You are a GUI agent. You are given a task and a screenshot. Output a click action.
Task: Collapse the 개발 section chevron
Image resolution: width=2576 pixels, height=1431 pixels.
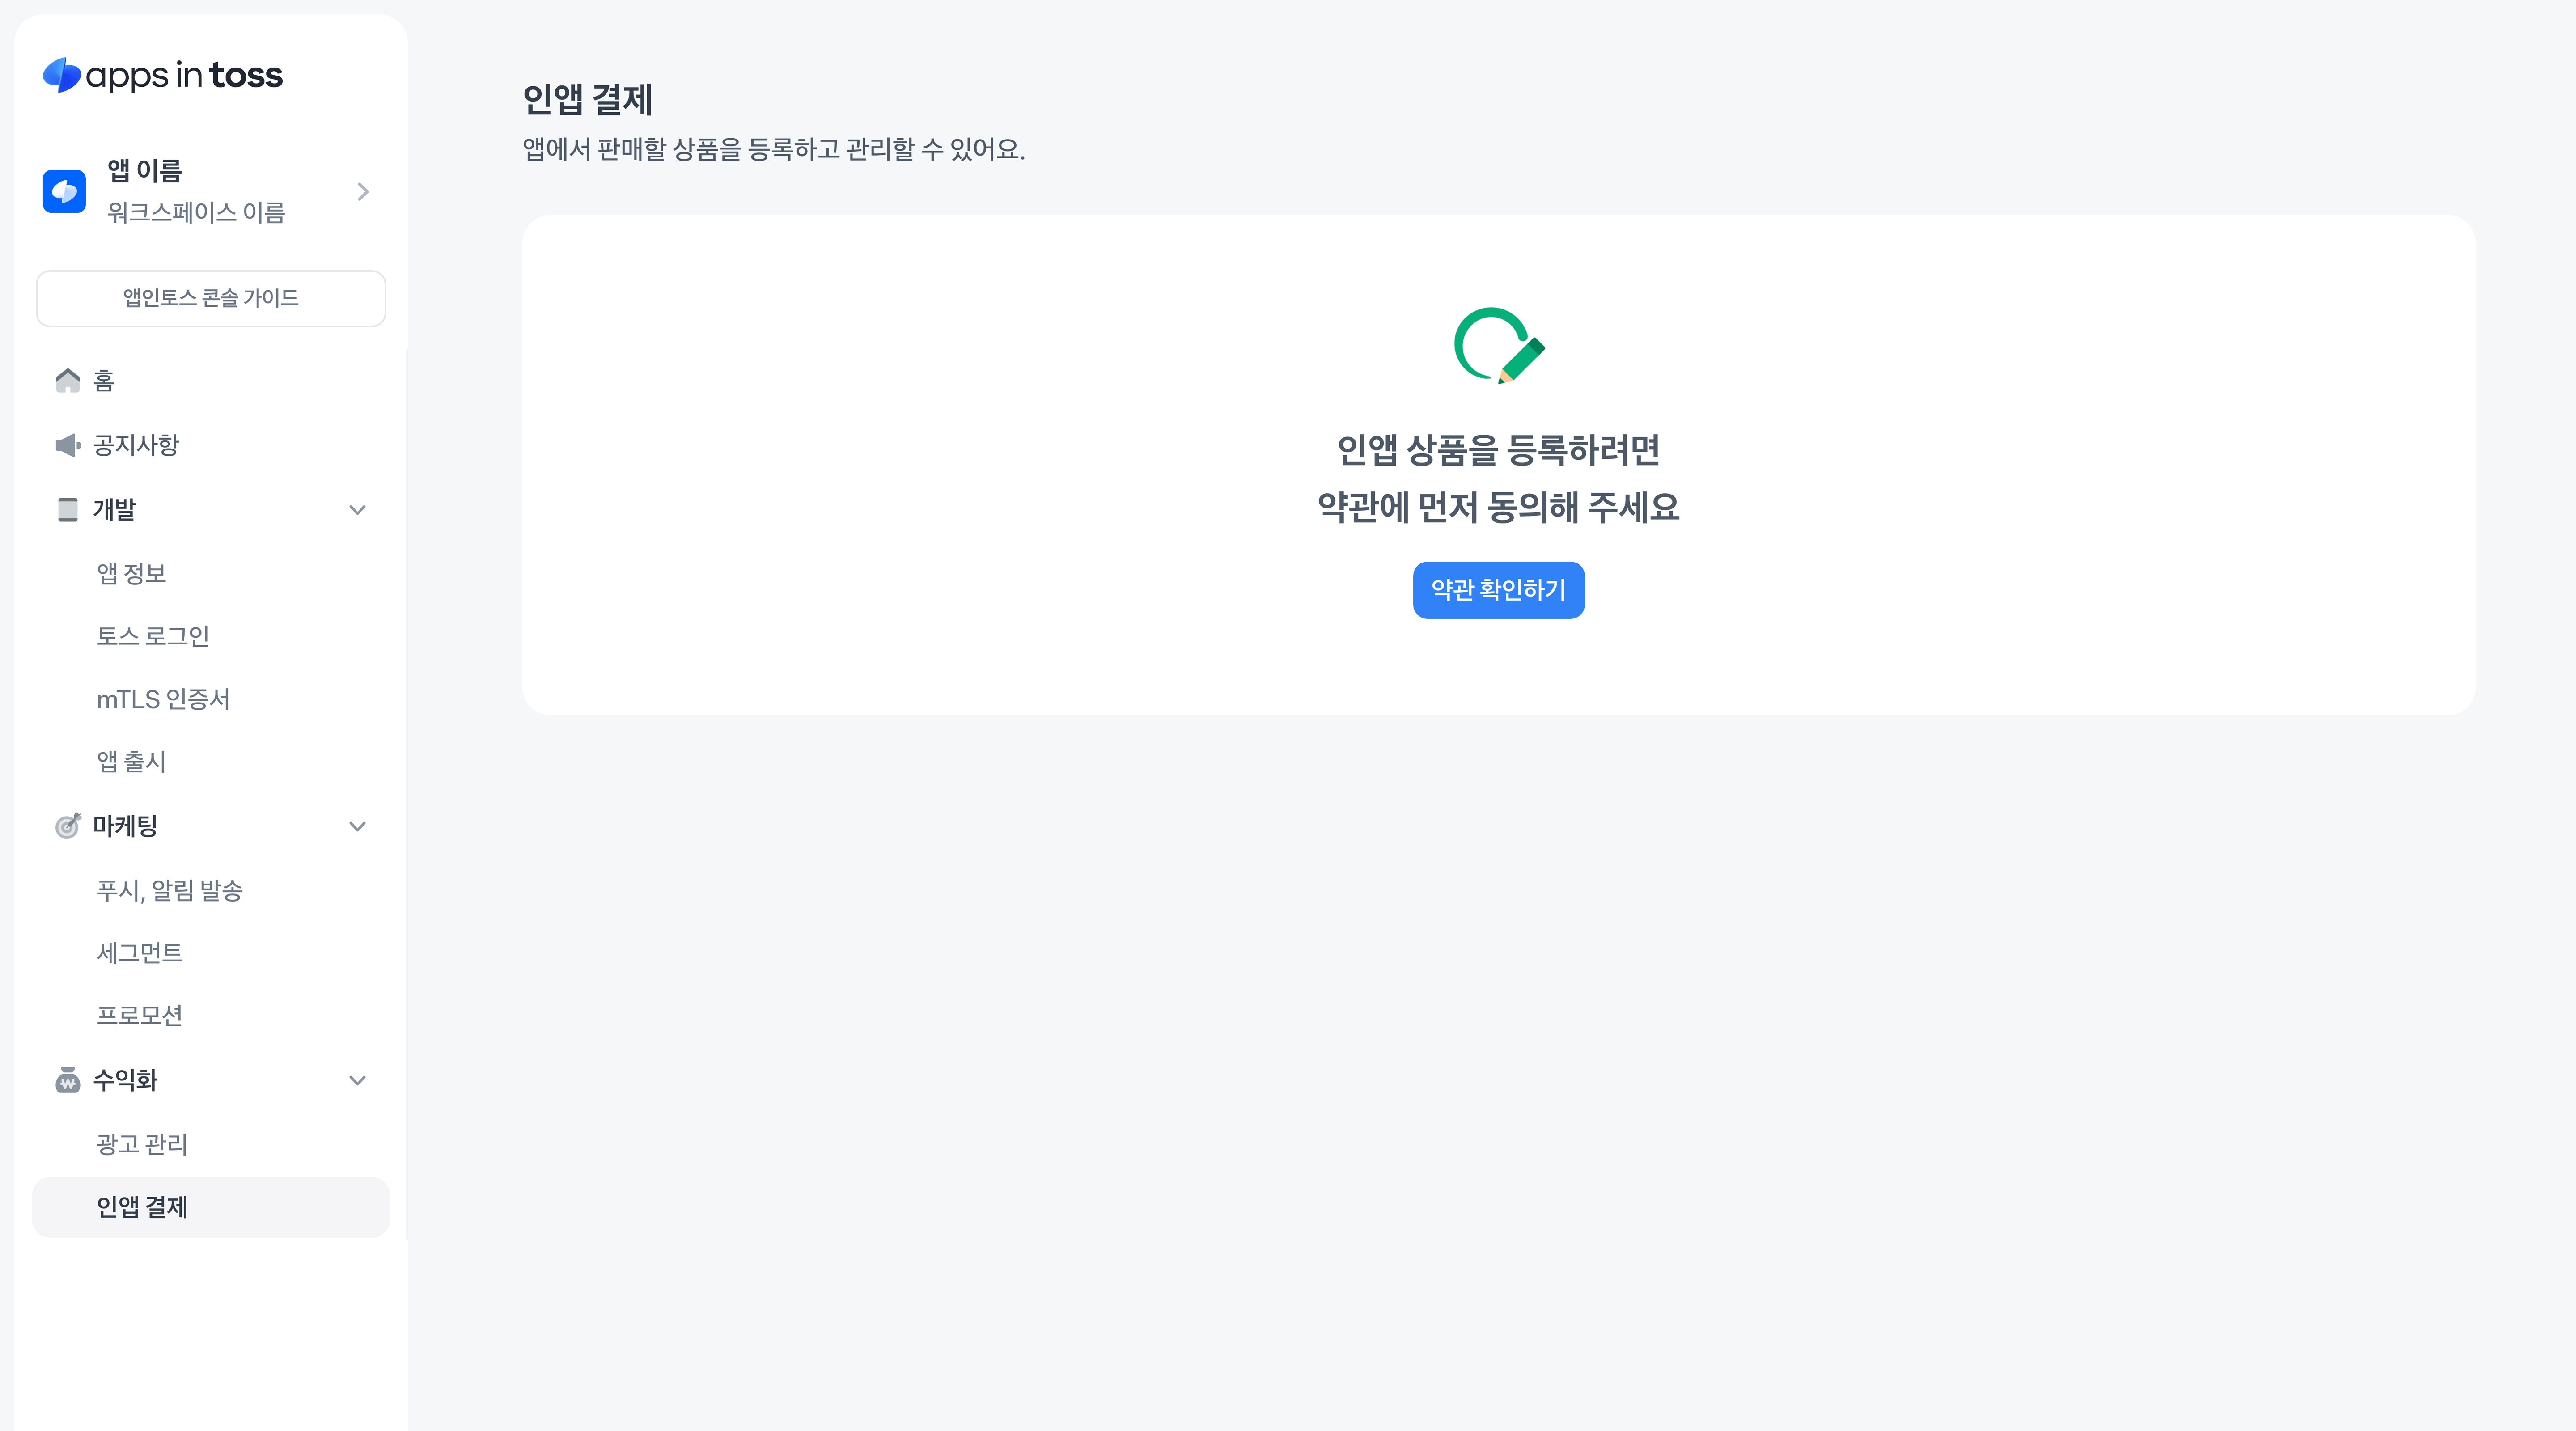(x=357, y=509)
